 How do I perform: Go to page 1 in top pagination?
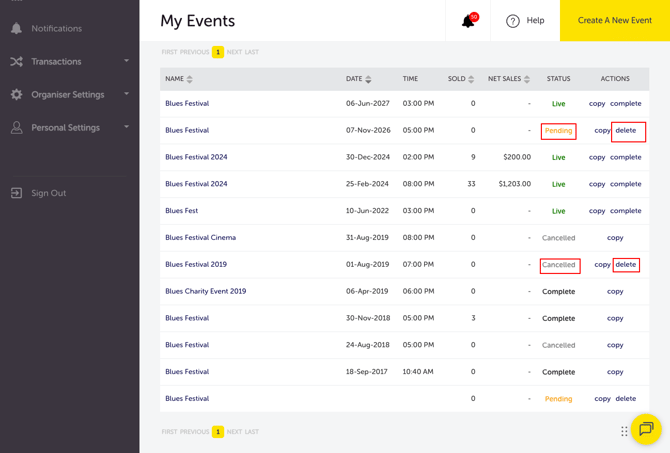[x=218, y=52]
